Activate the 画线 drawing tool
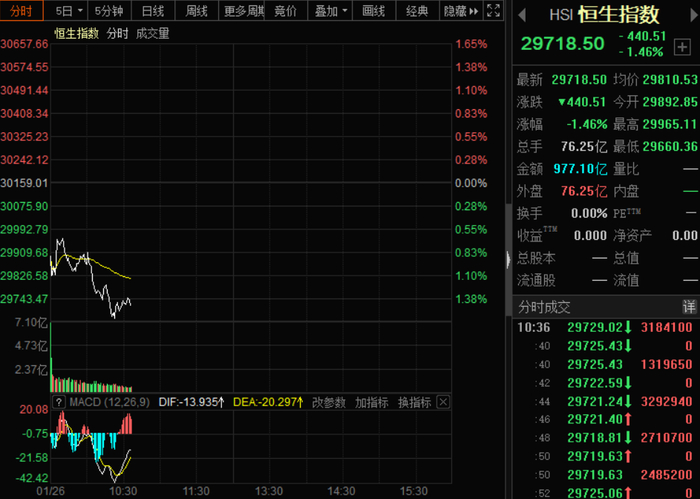This screenshot has height=499, width=700. (374, 11)
